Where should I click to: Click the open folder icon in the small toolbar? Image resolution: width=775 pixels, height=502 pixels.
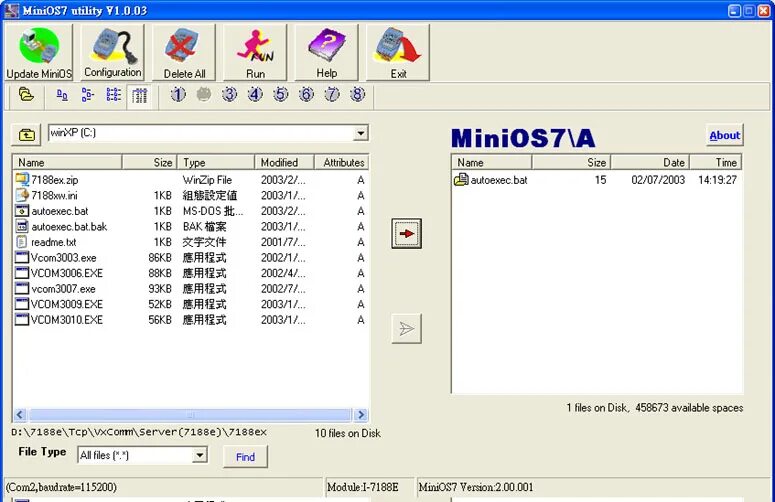coord(26,94)
